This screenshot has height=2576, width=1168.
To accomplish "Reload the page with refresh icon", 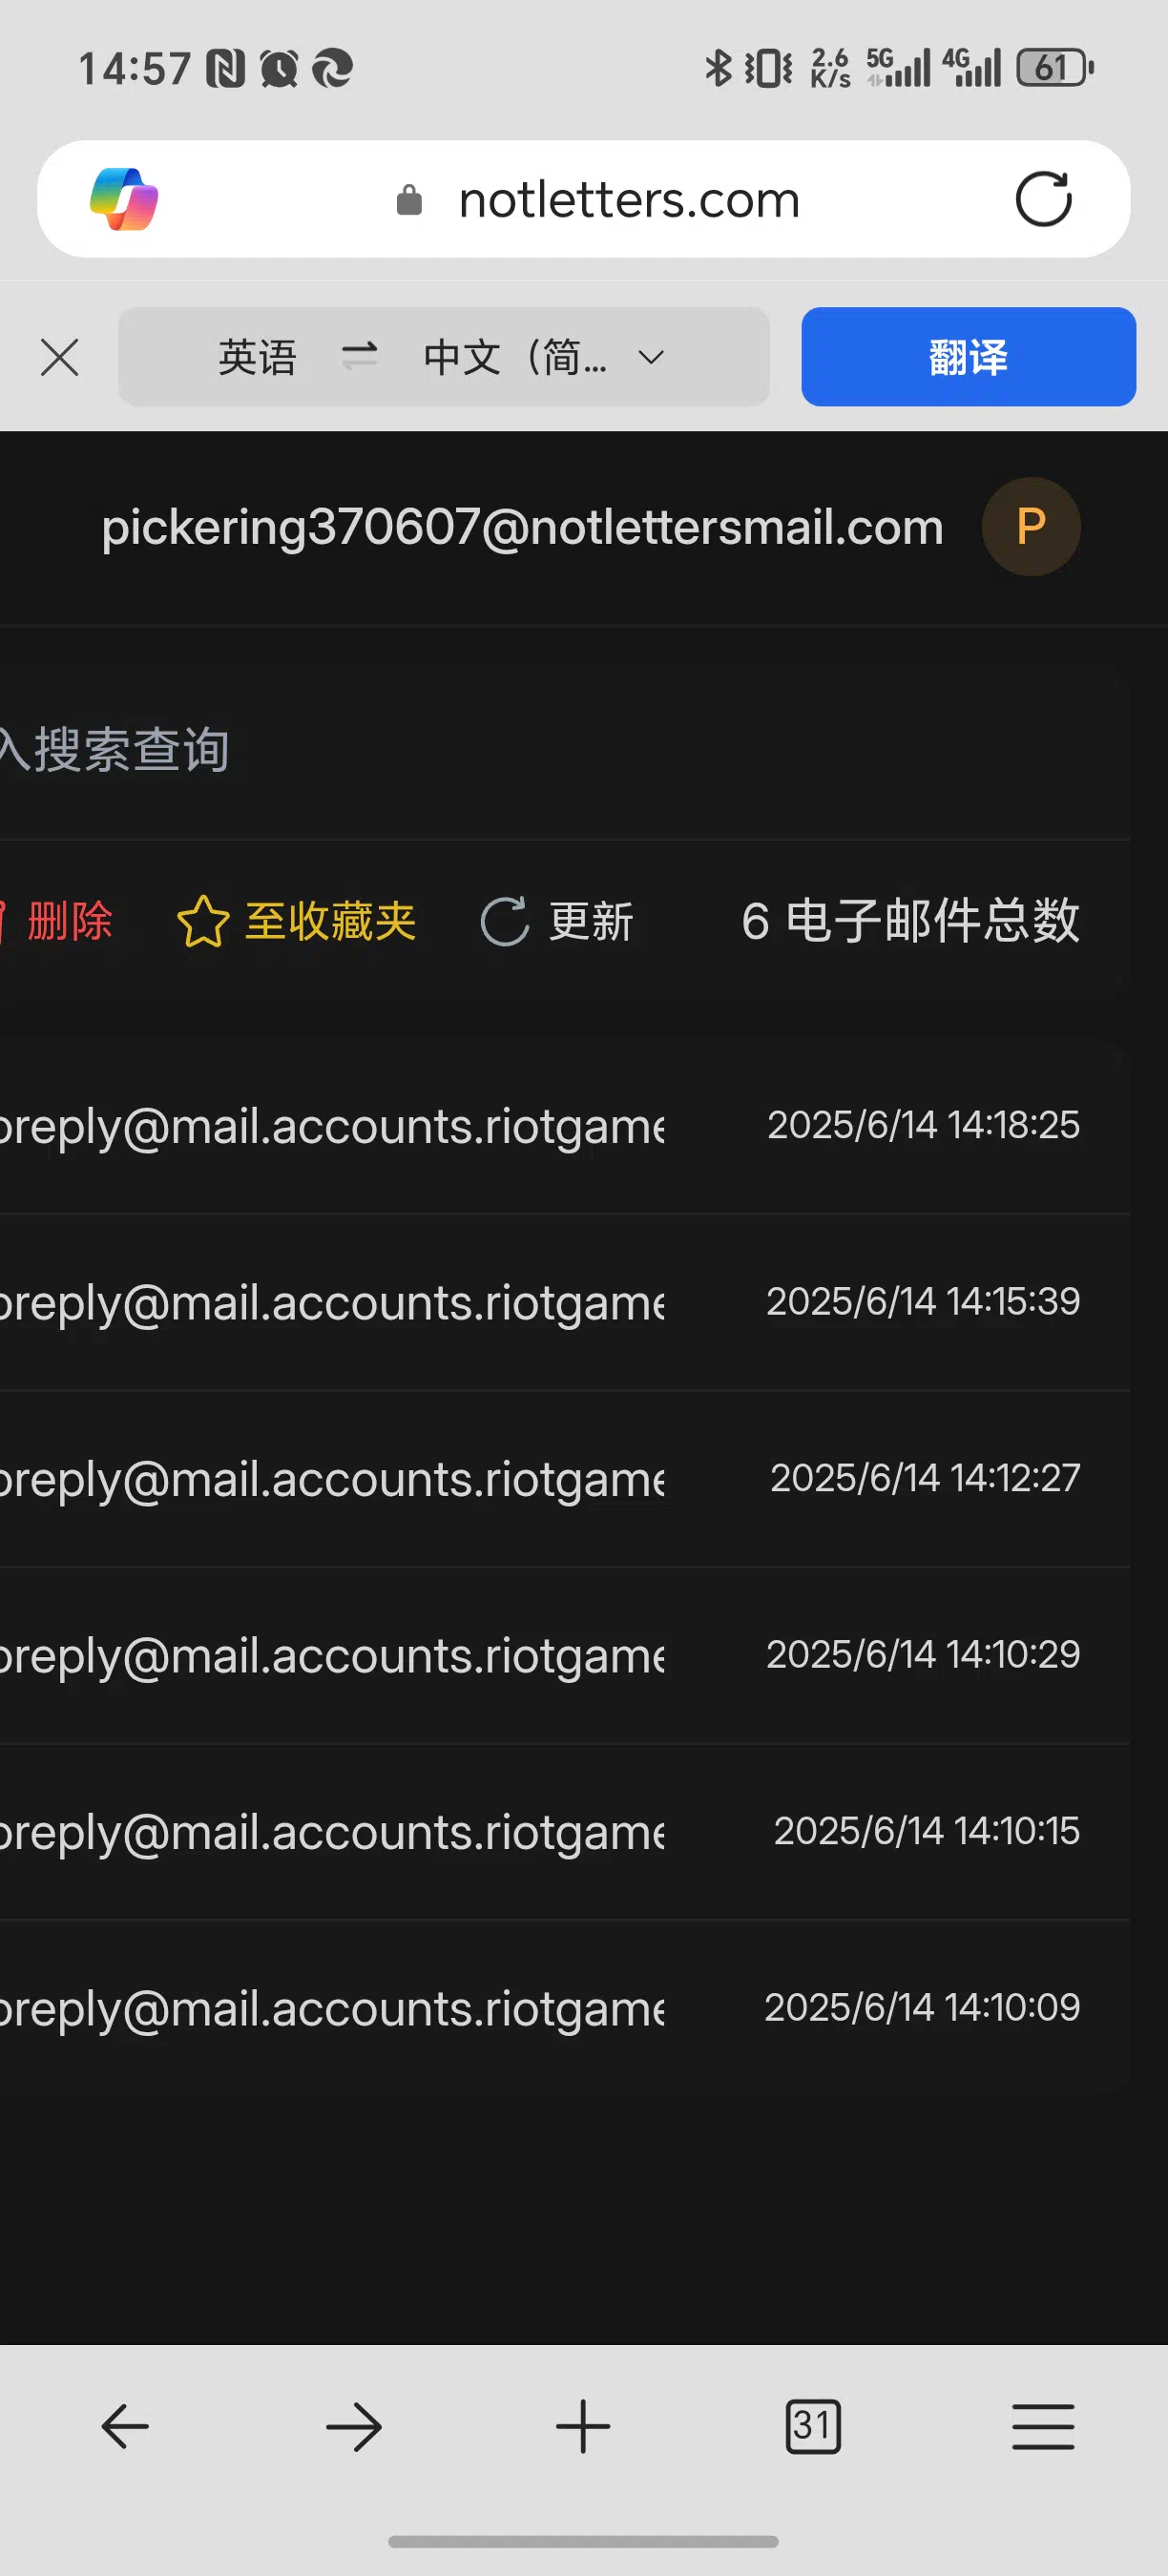I will click(x=1043, y=199).
